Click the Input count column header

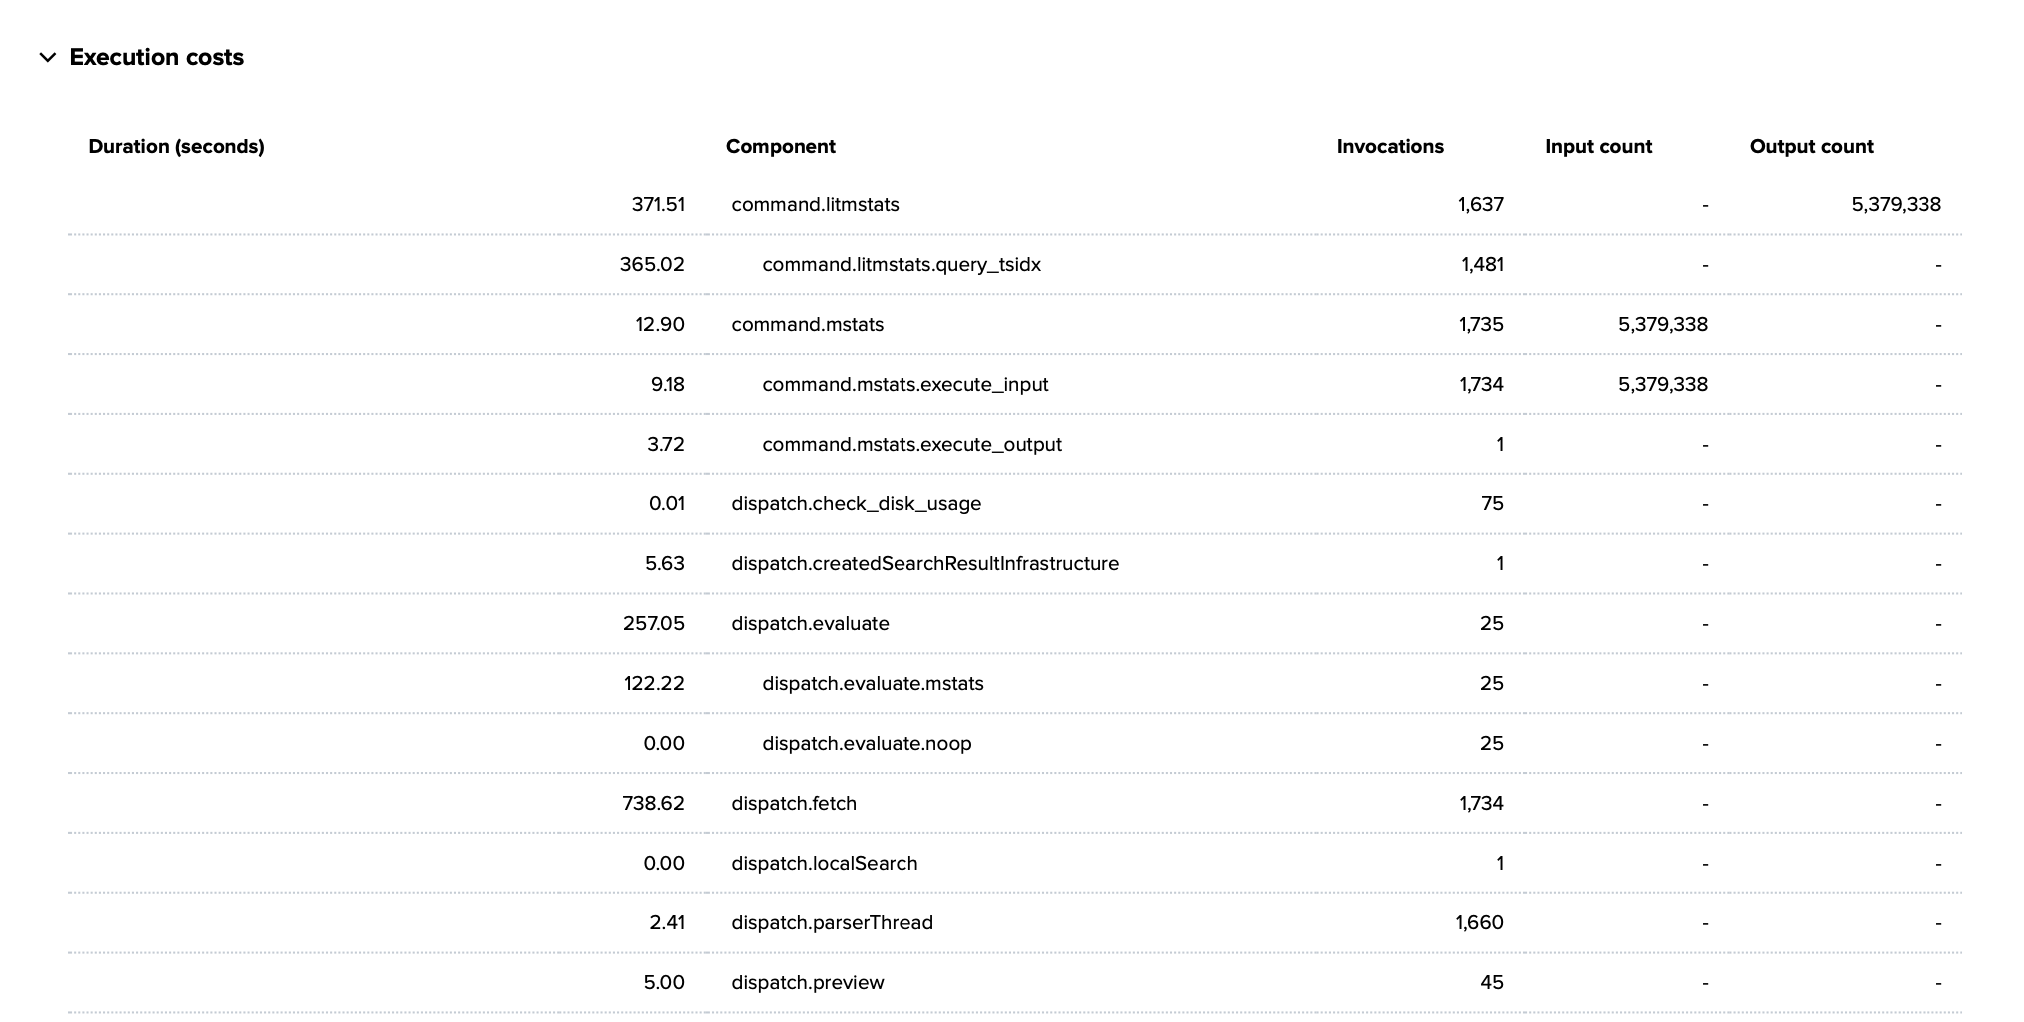tap(1597, 147)
